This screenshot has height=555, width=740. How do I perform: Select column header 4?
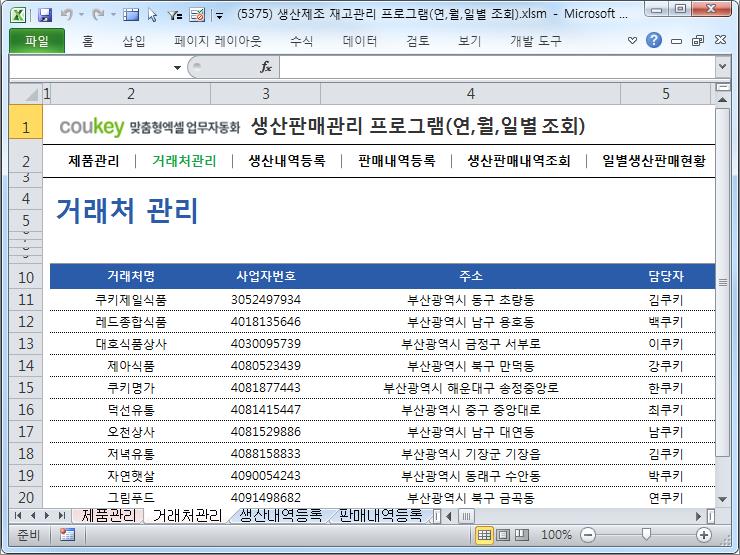[471, 93]
